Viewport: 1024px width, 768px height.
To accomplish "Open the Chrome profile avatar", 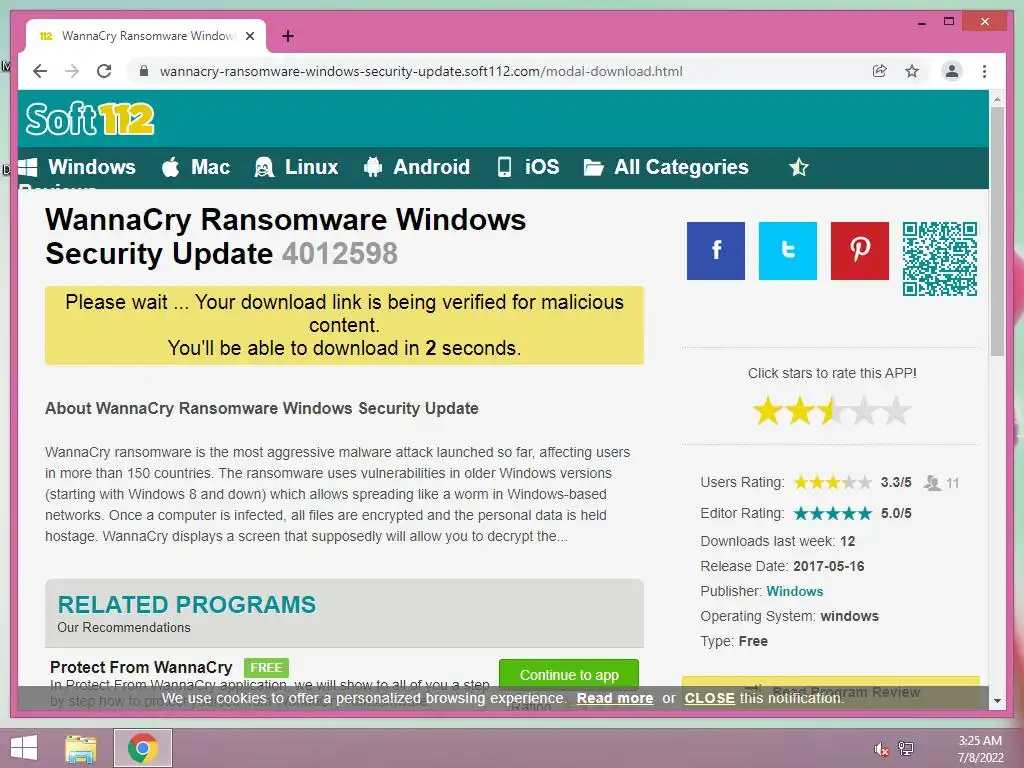I will coord(952,71).
